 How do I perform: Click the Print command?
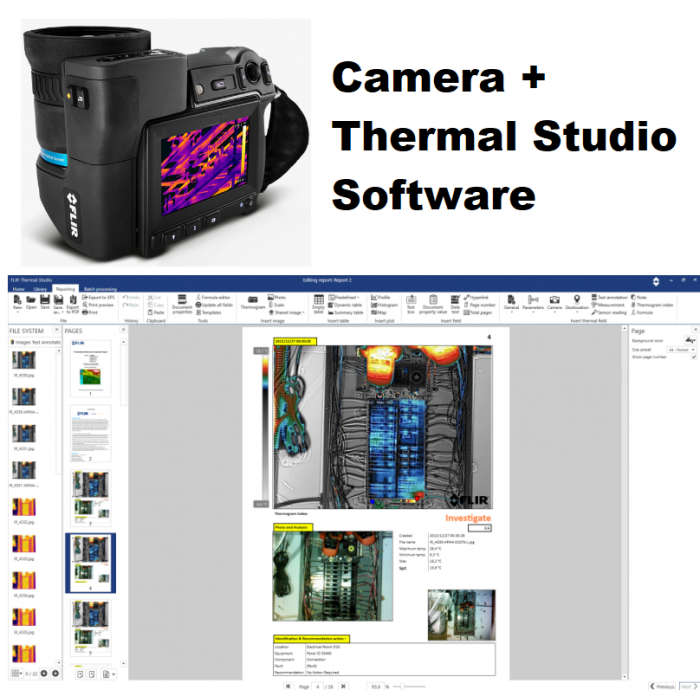coord(91,312)
